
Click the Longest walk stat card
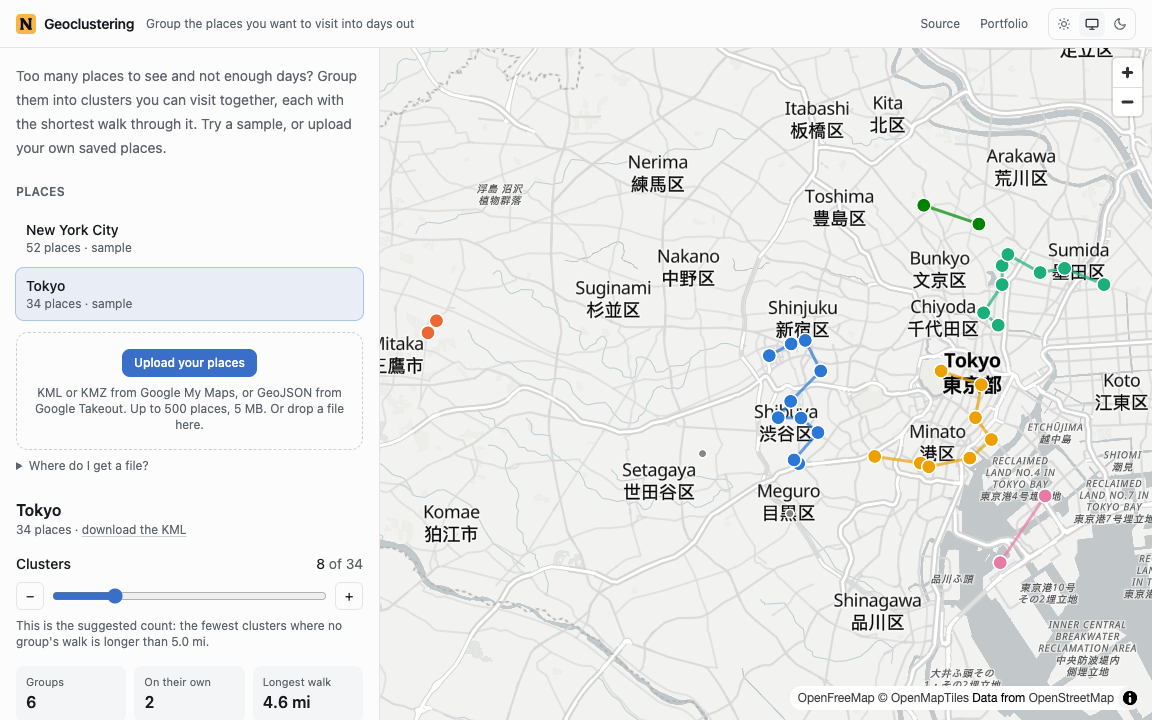tap(308, 692)
